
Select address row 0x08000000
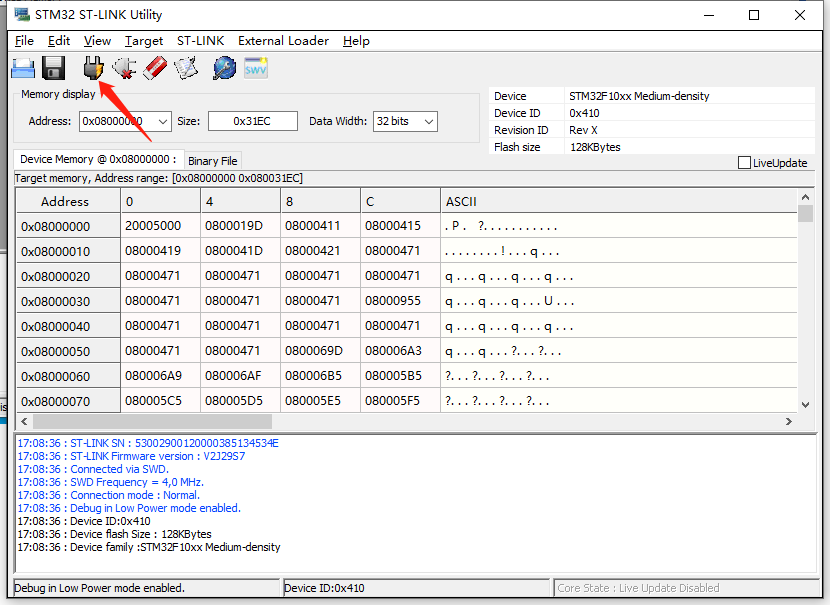click(68, 227)
